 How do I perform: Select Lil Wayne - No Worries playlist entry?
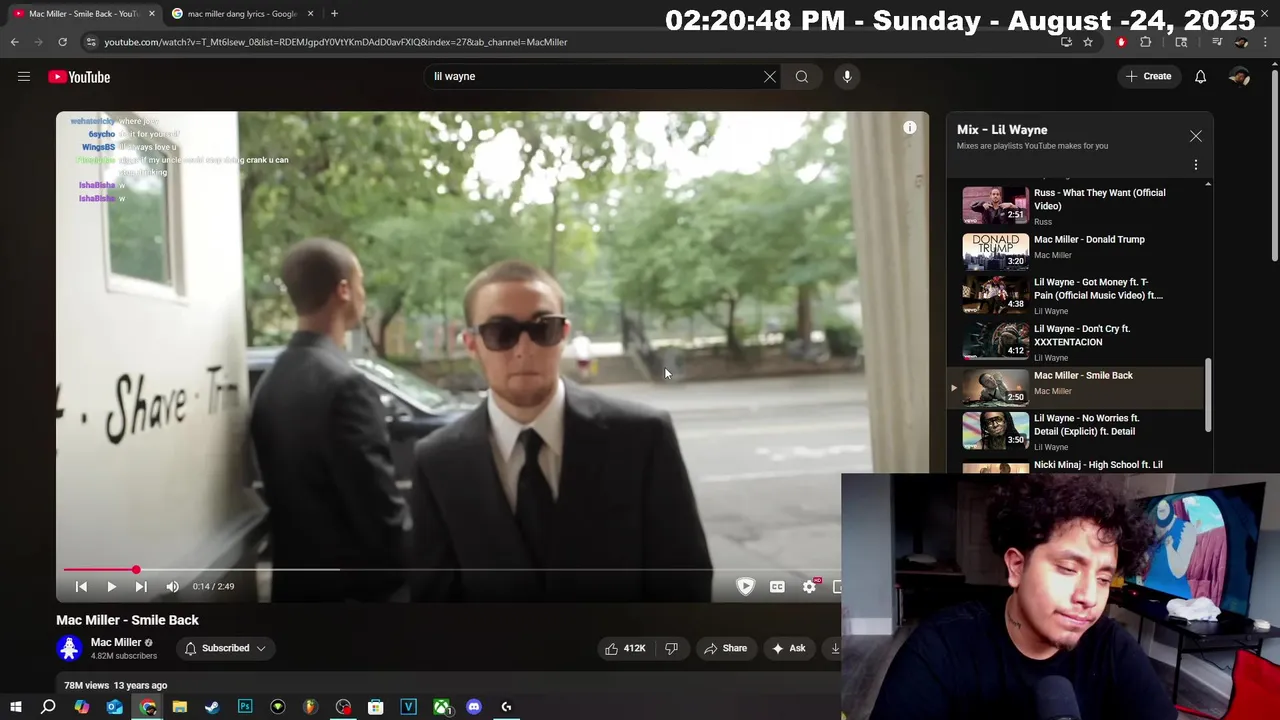coord(1075,430)
